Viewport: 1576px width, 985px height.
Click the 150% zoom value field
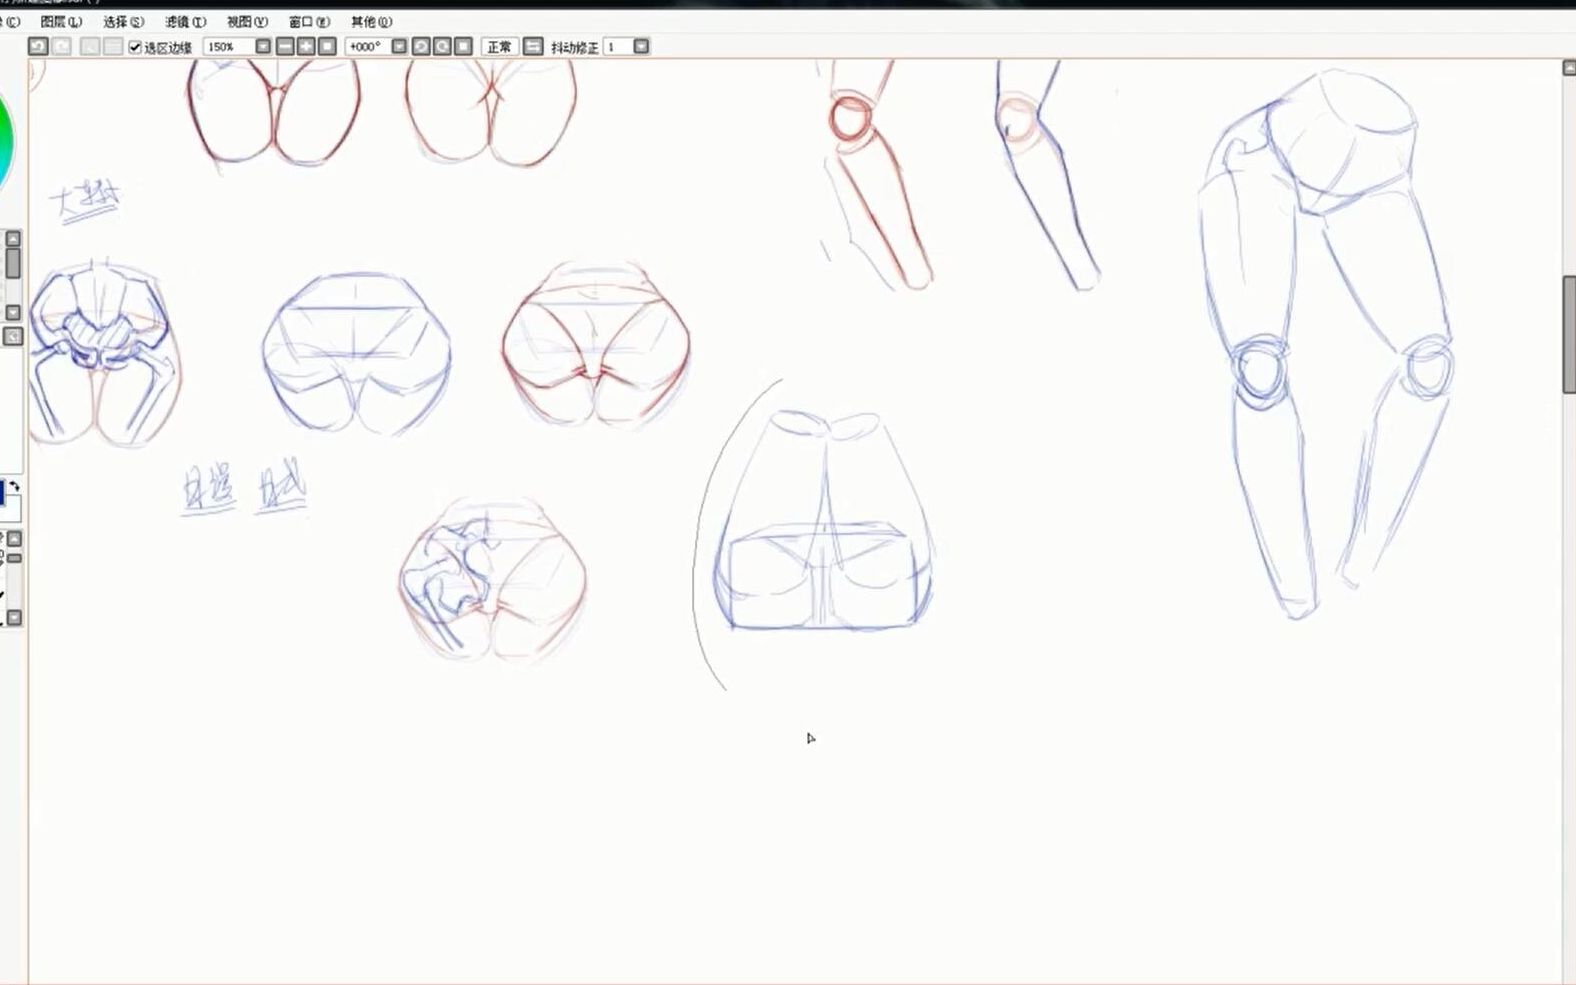click(228, 47)
